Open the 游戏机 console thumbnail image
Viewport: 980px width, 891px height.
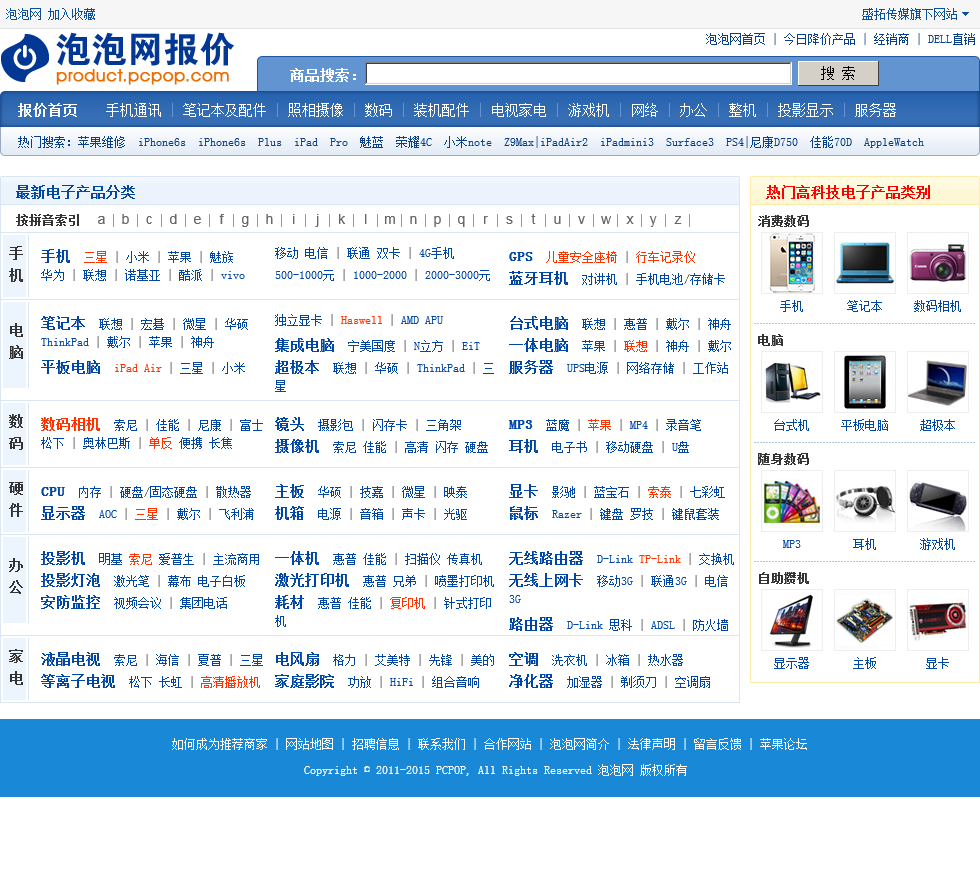click(937, 501)
